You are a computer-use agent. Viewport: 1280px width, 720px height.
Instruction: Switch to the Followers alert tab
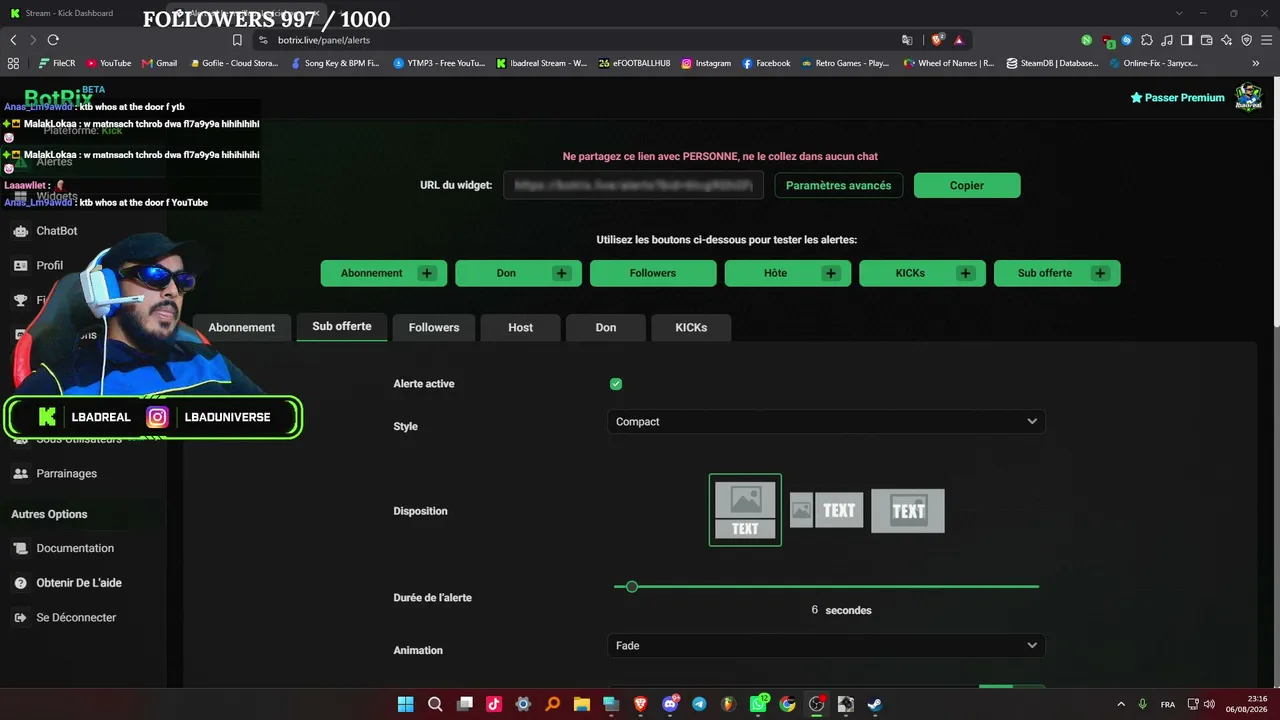point(434,328)
